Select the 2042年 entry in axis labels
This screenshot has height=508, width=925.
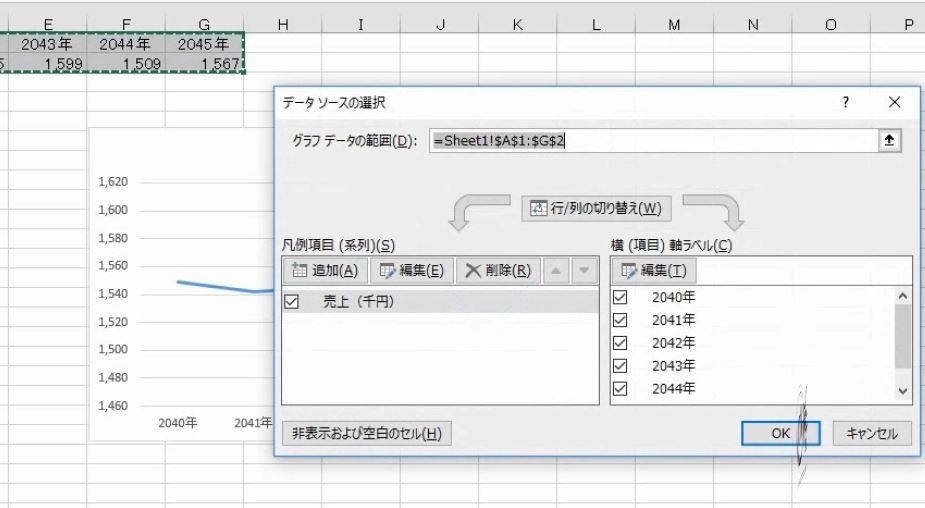point(673,343)
